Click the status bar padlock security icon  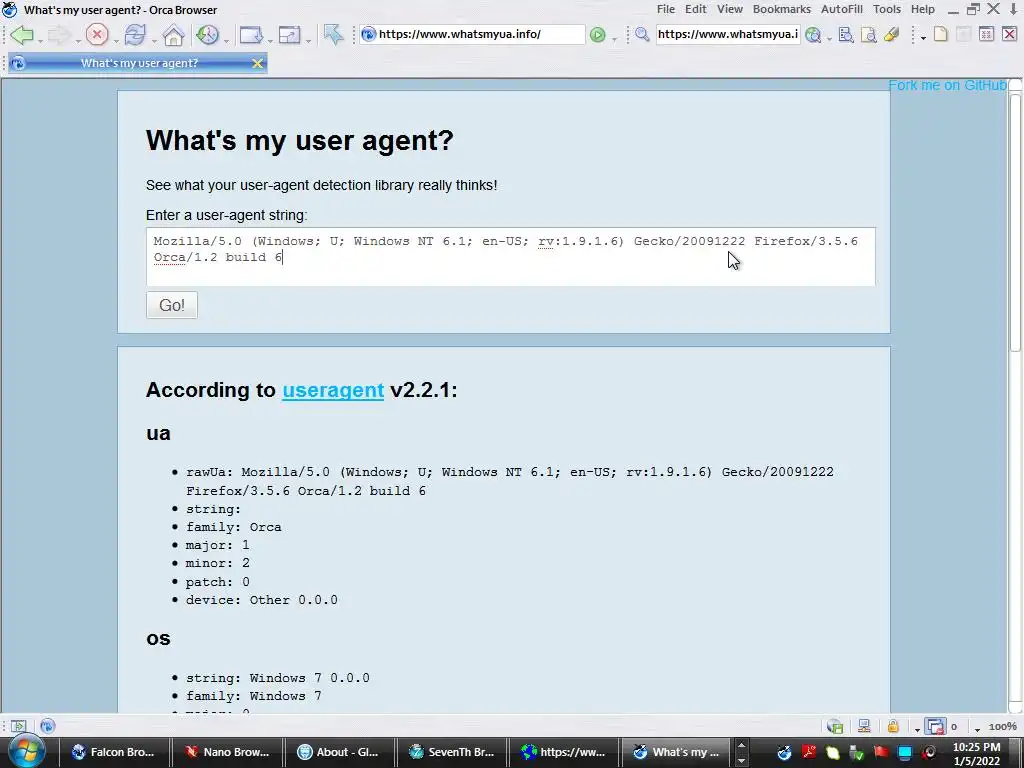893,726
